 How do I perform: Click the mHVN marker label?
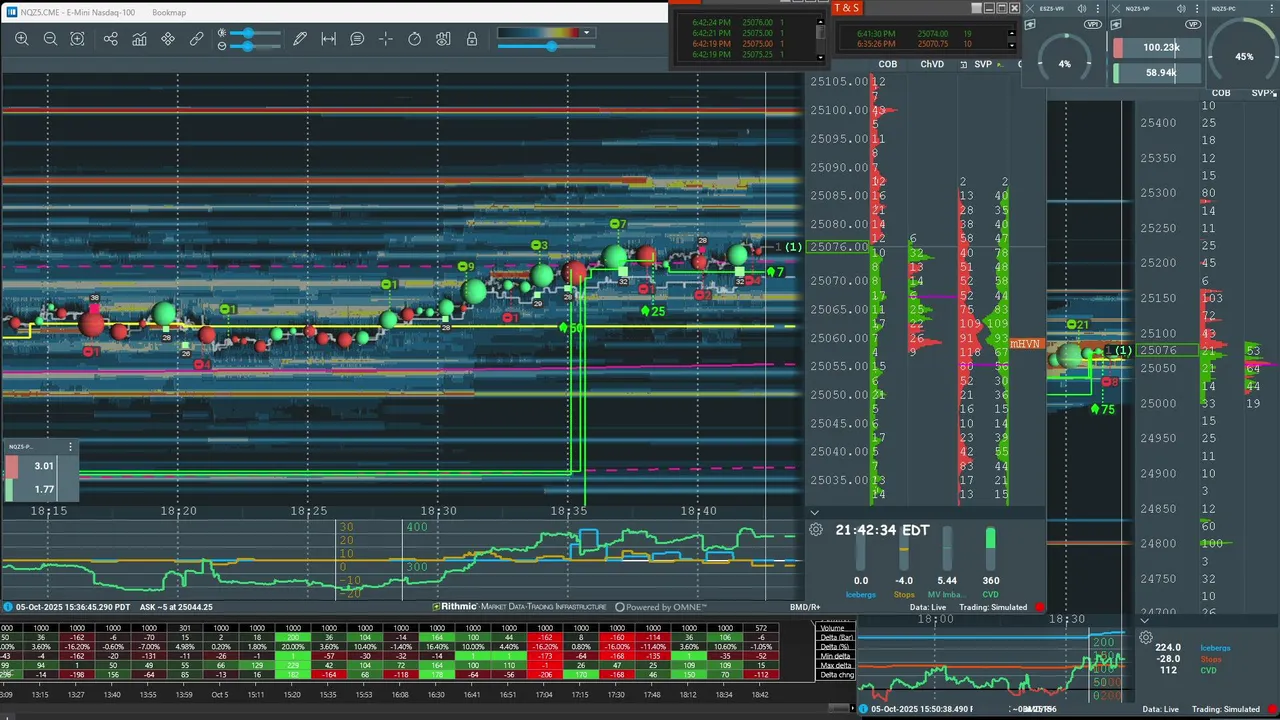[x=1025, y=344]
